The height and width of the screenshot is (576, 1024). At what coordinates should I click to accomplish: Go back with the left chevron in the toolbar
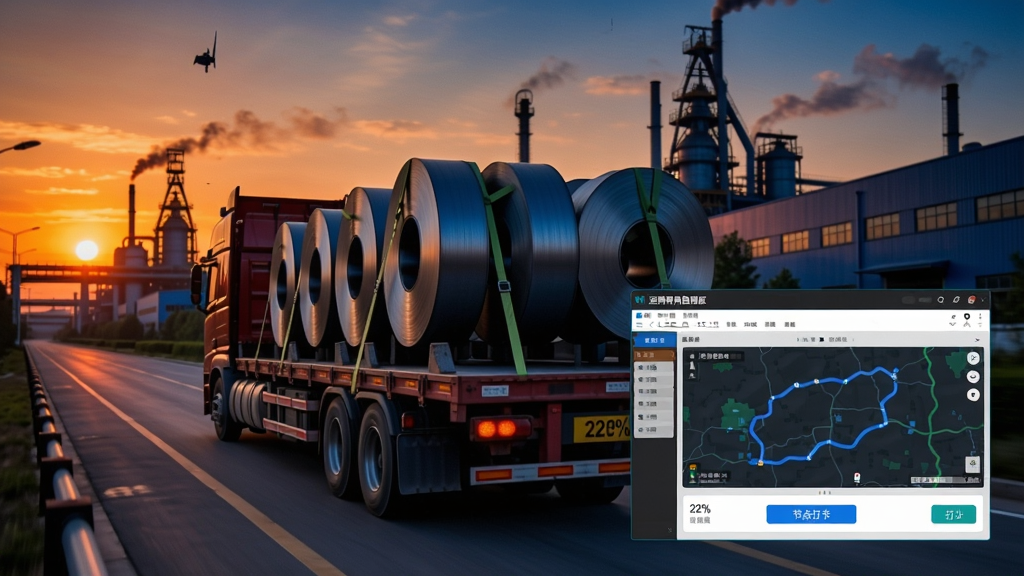[651, 325]
